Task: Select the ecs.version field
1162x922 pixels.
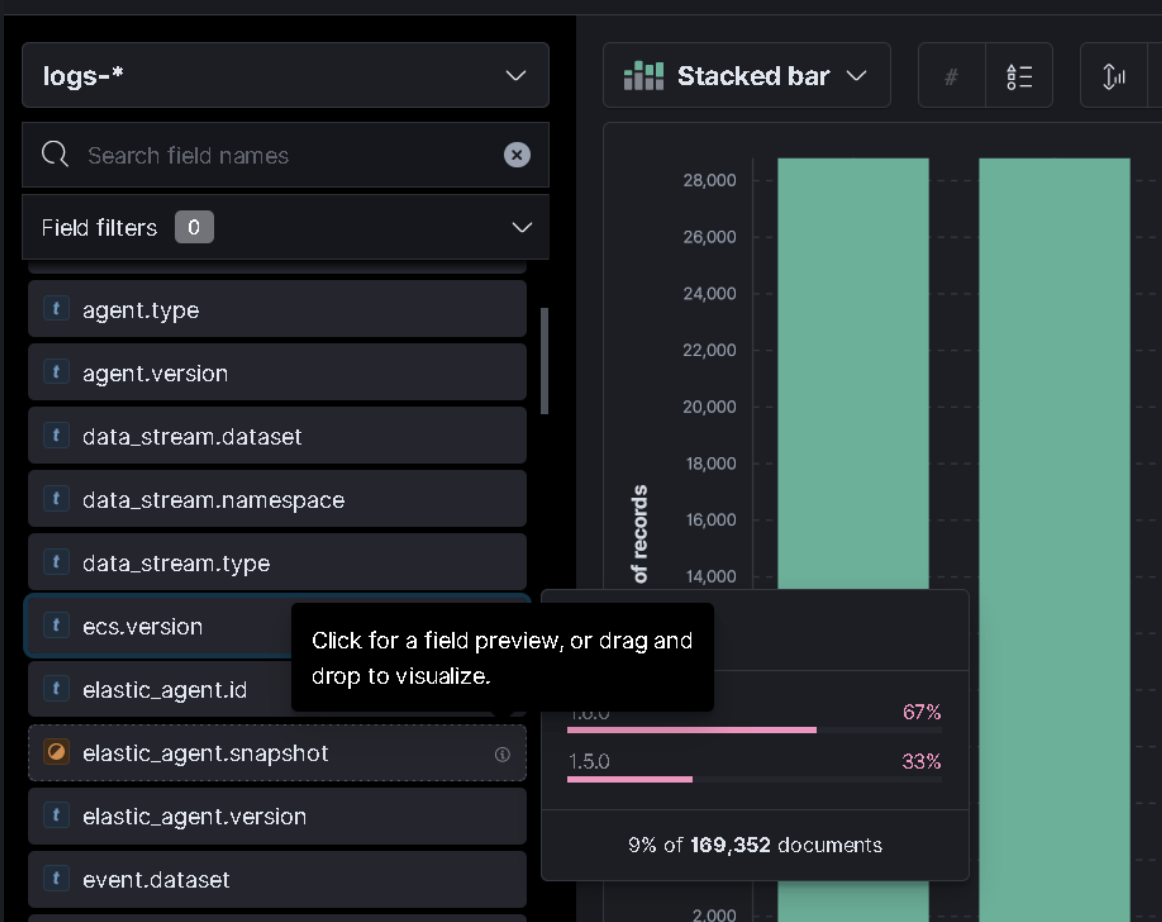Action: tap(159, 626)
